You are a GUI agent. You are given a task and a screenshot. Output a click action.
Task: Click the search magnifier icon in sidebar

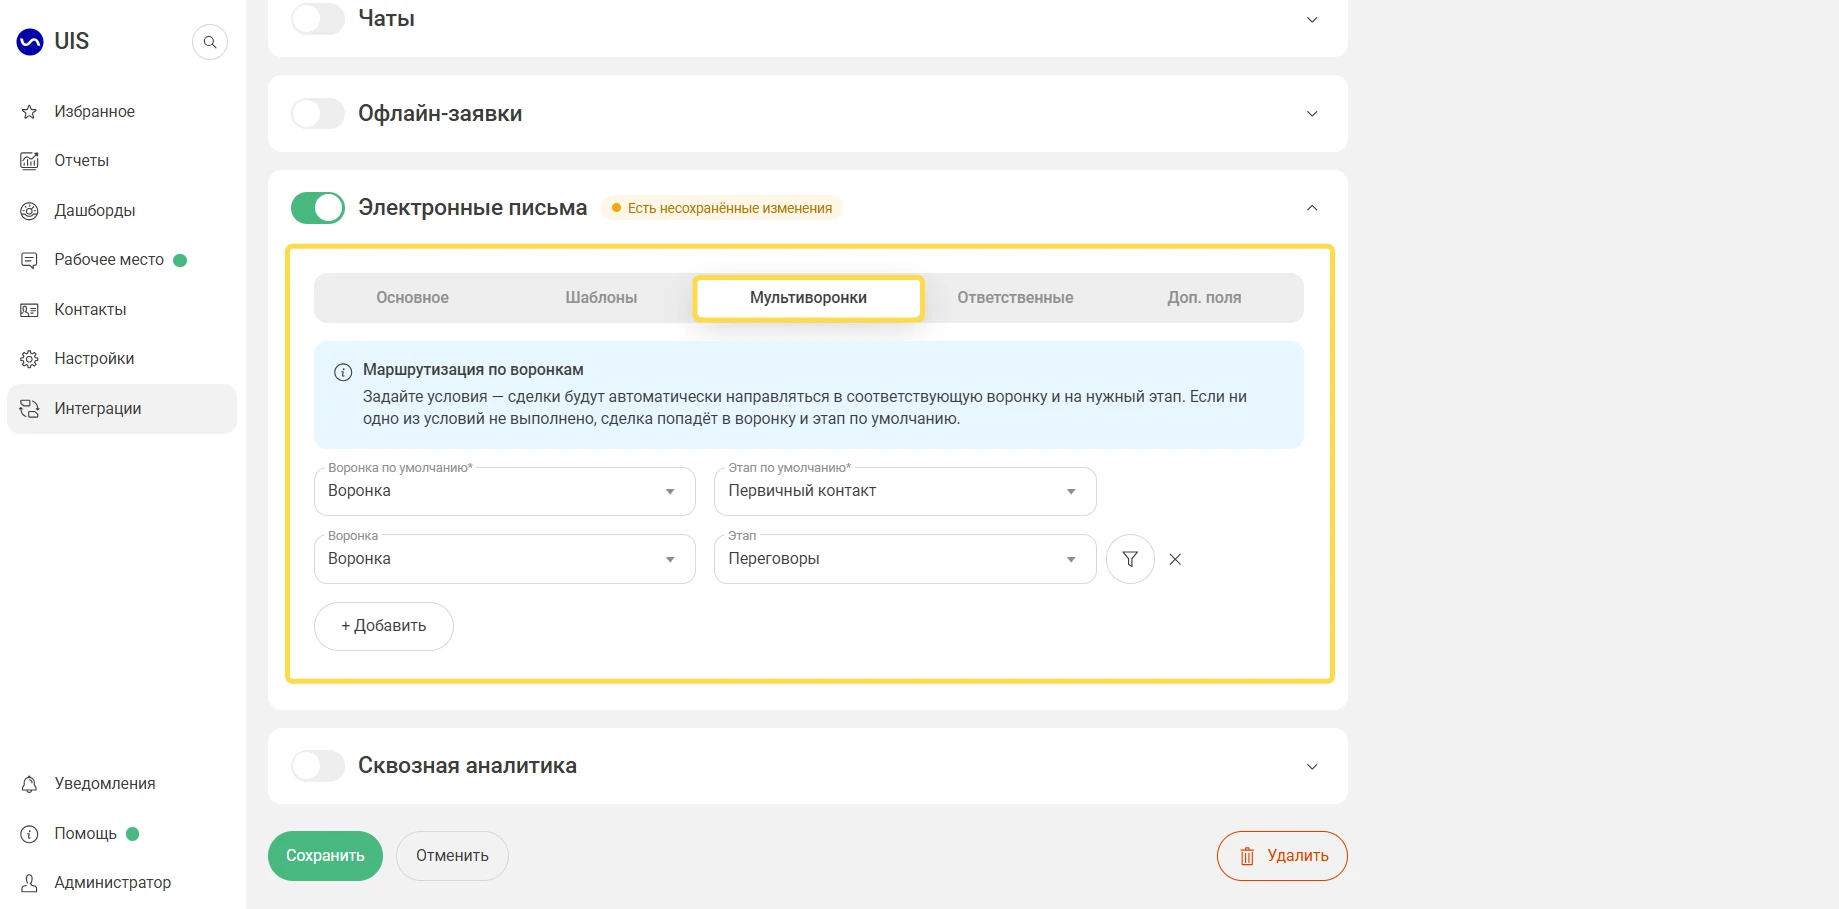[210, 42]
